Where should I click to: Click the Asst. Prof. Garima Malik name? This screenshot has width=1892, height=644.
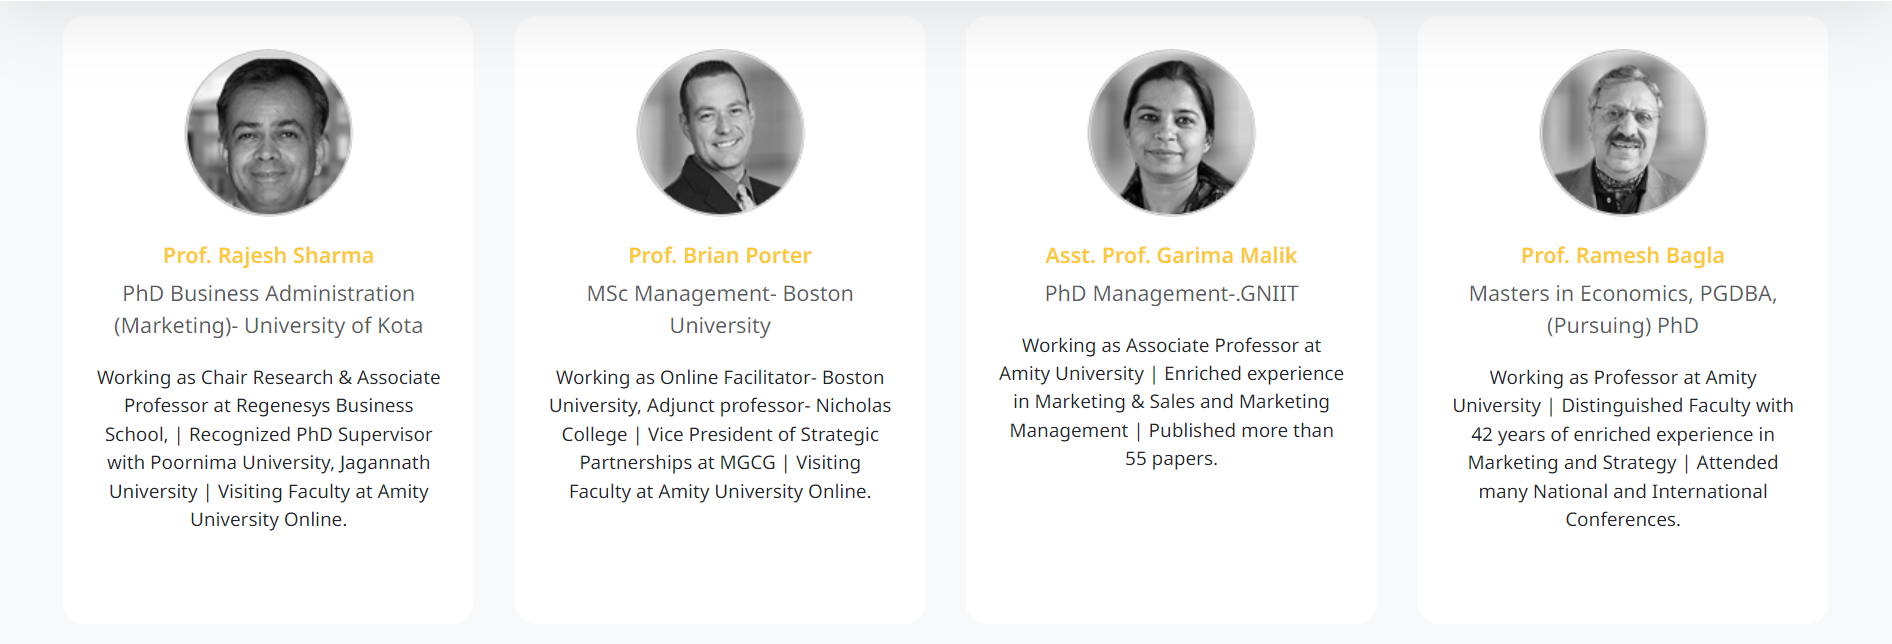[x=1171, y=256]
